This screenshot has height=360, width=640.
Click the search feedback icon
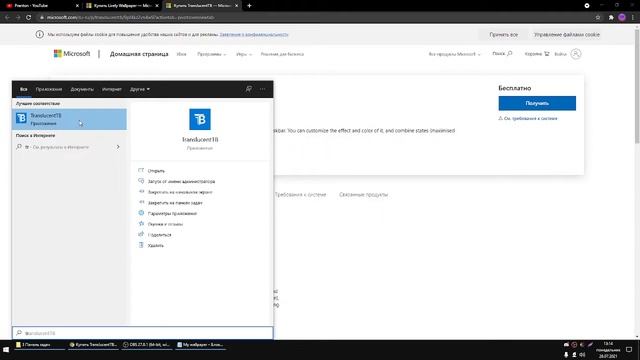pos(249,89)
